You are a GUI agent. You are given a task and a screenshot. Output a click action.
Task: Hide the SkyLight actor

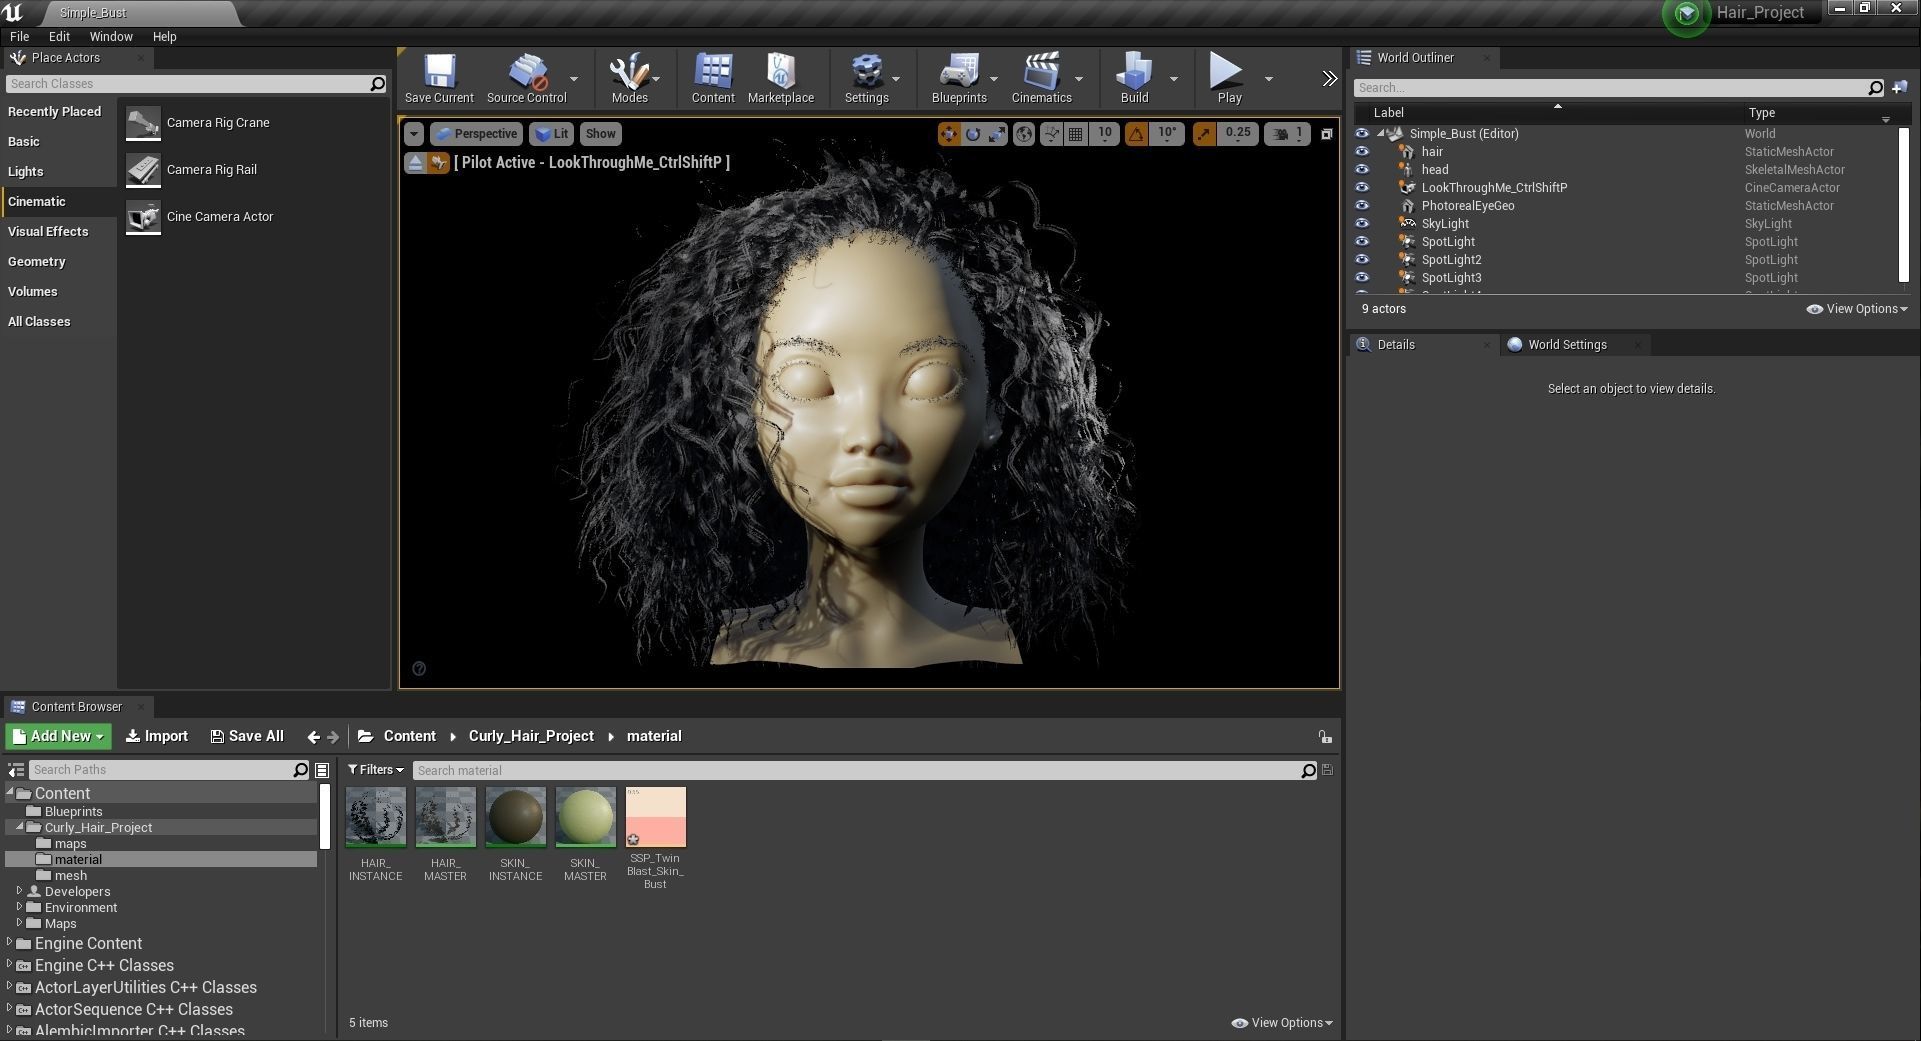1361,223
